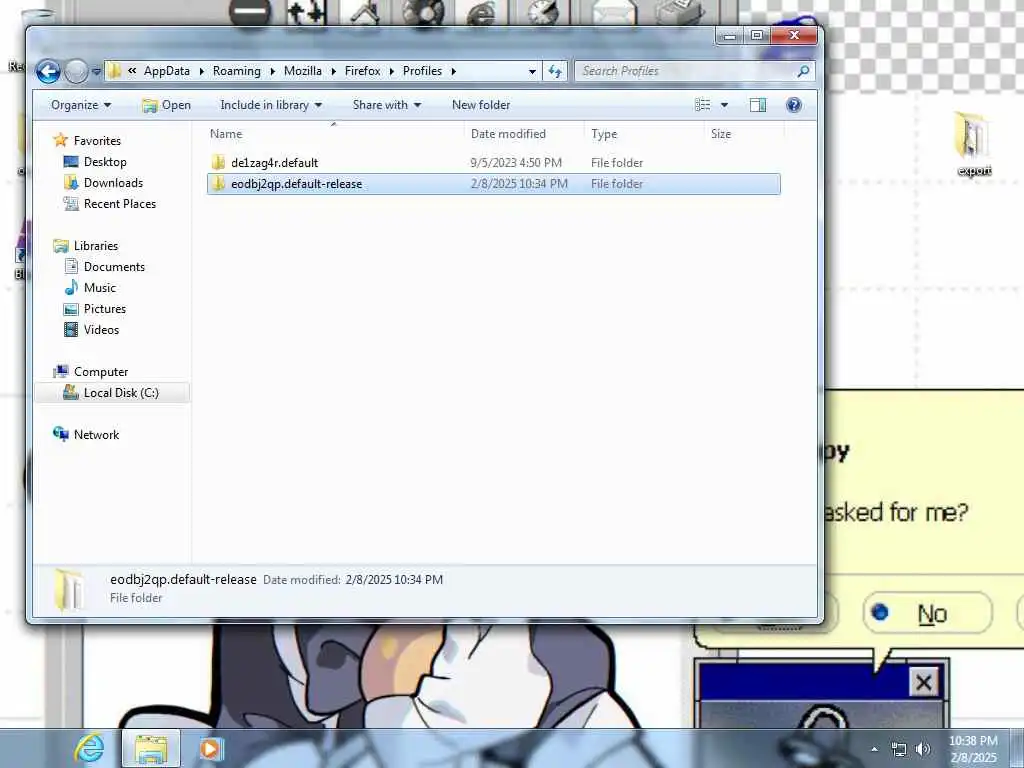Go back with the Explorer back arrow
The height and width of the screenshot is (768, 1024).
48,71
